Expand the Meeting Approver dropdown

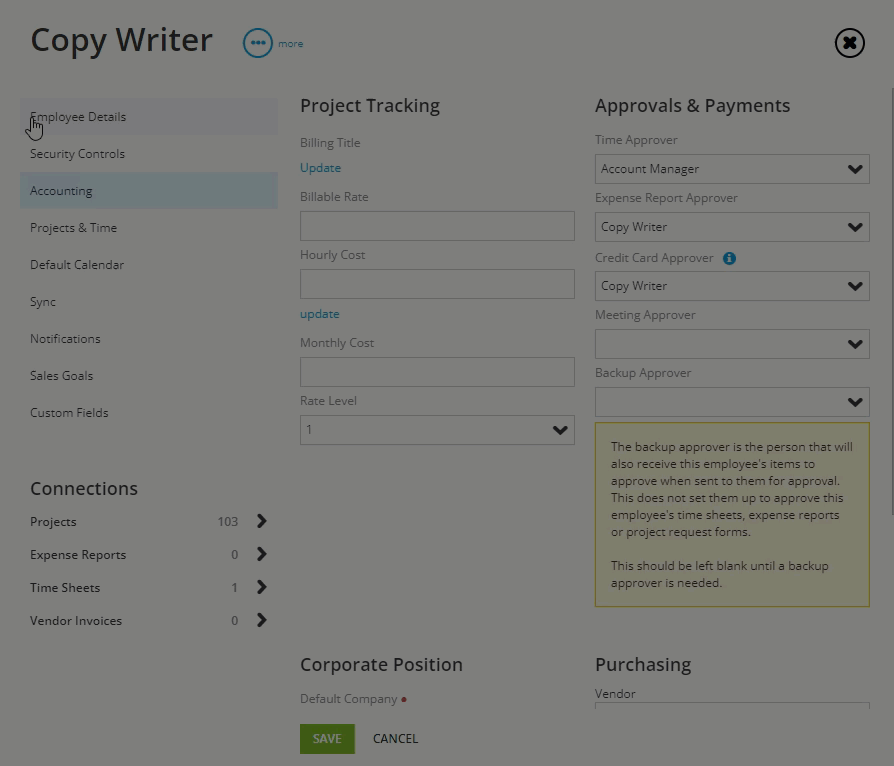pyautogui.click(x=732, y=344)
